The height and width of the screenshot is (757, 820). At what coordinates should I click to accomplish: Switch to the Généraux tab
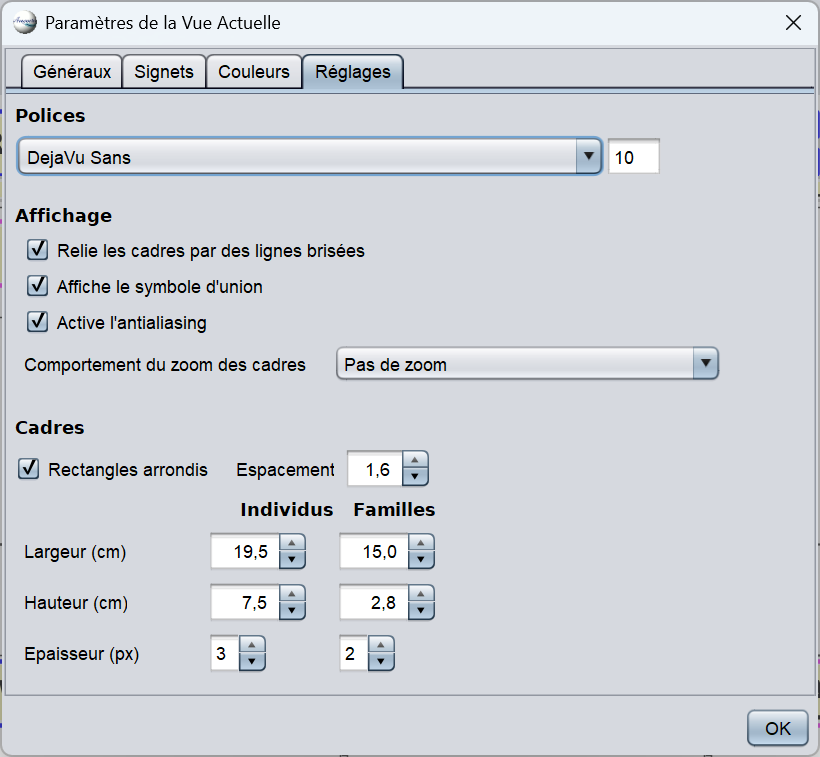tap(71, 72)
